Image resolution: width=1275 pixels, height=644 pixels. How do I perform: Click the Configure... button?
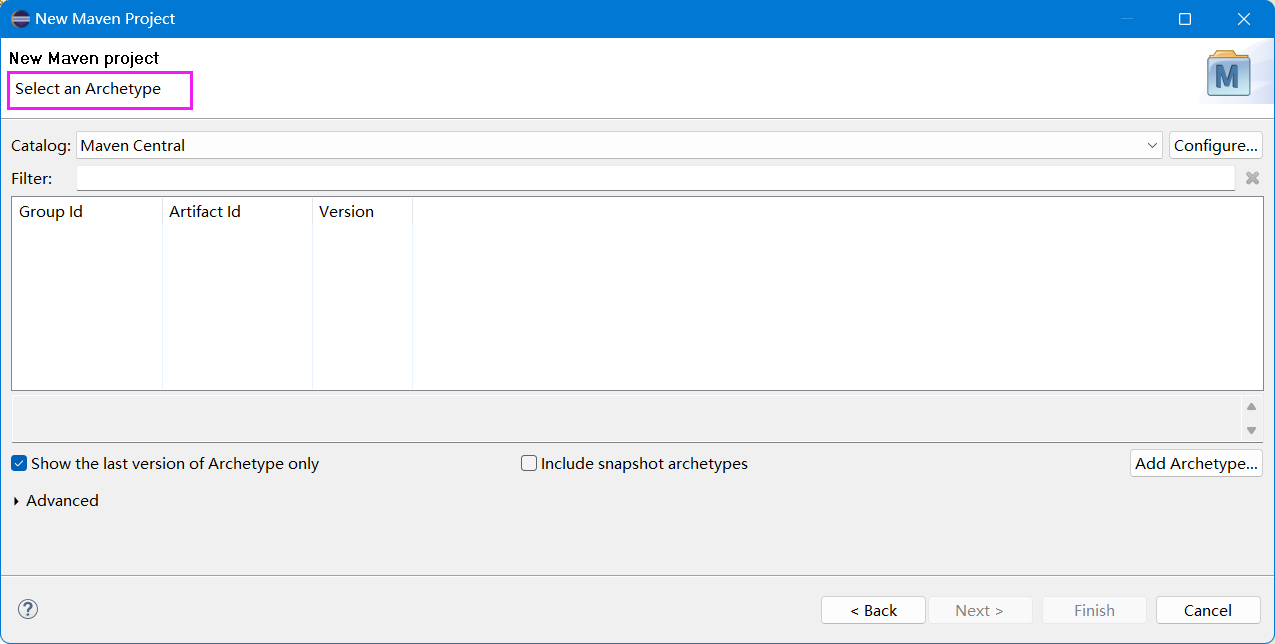coord(1216,145)
